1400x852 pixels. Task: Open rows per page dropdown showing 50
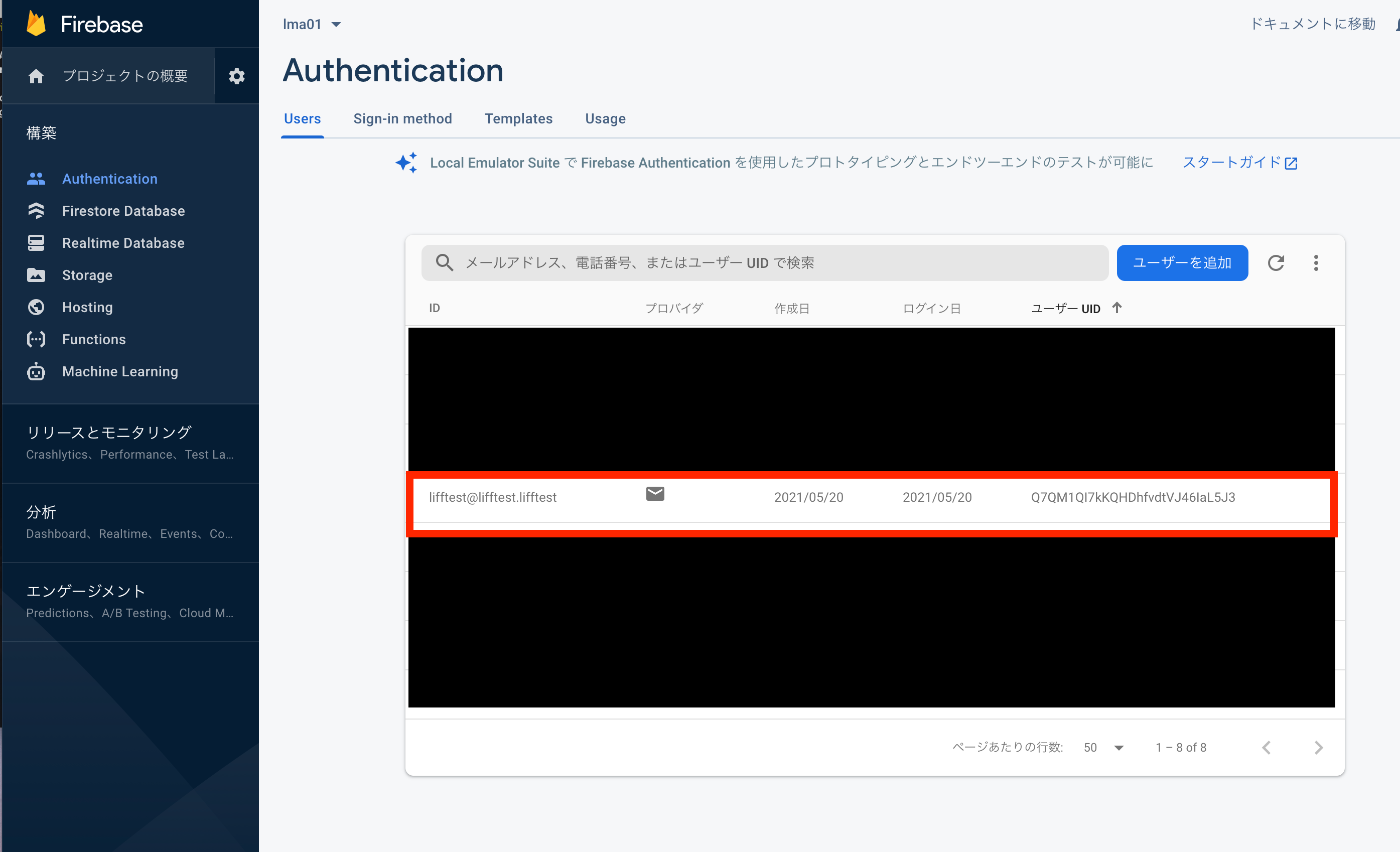1104,747
